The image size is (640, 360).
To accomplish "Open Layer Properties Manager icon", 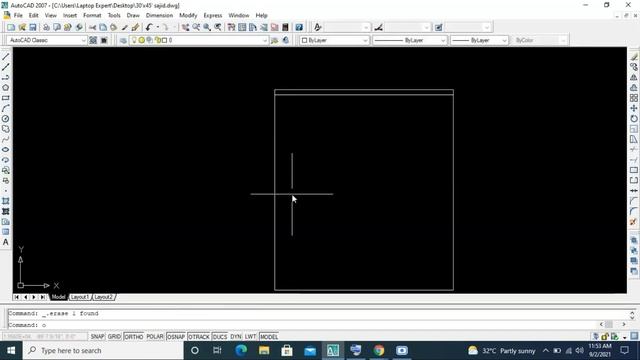I will [123, 40].
